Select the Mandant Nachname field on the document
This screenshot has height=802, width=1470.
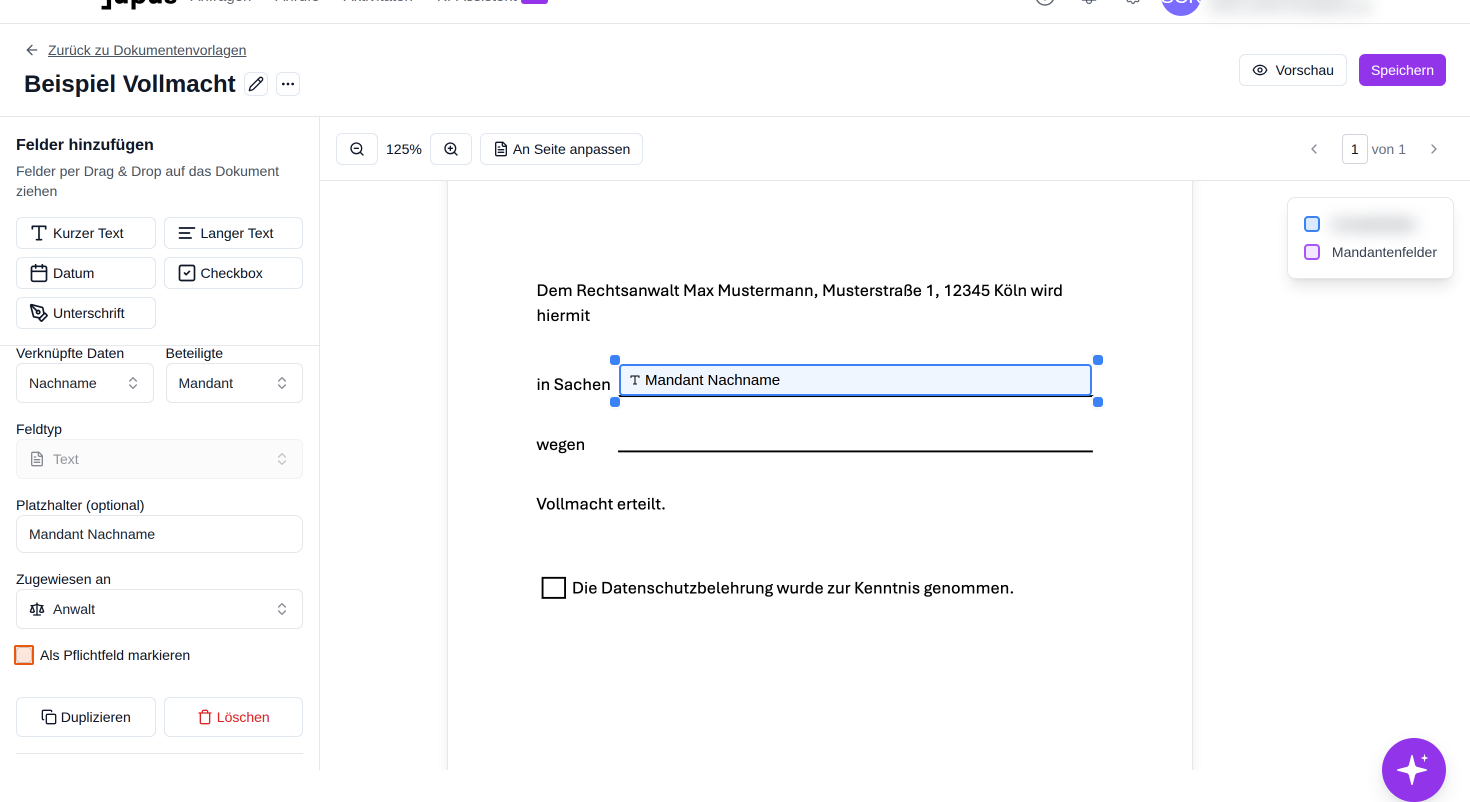click(855, 380)
